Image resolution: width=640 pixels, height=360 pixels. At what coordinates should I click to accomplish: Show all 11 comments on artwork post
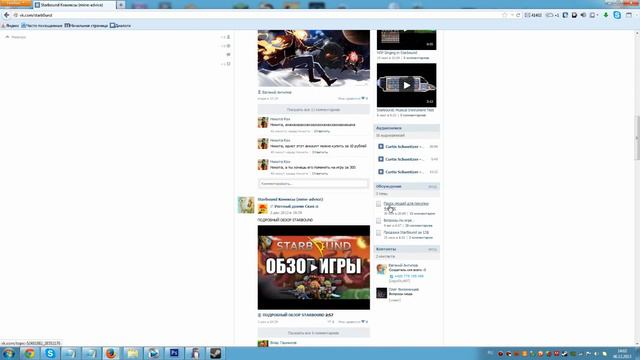(x=313, y=110)
